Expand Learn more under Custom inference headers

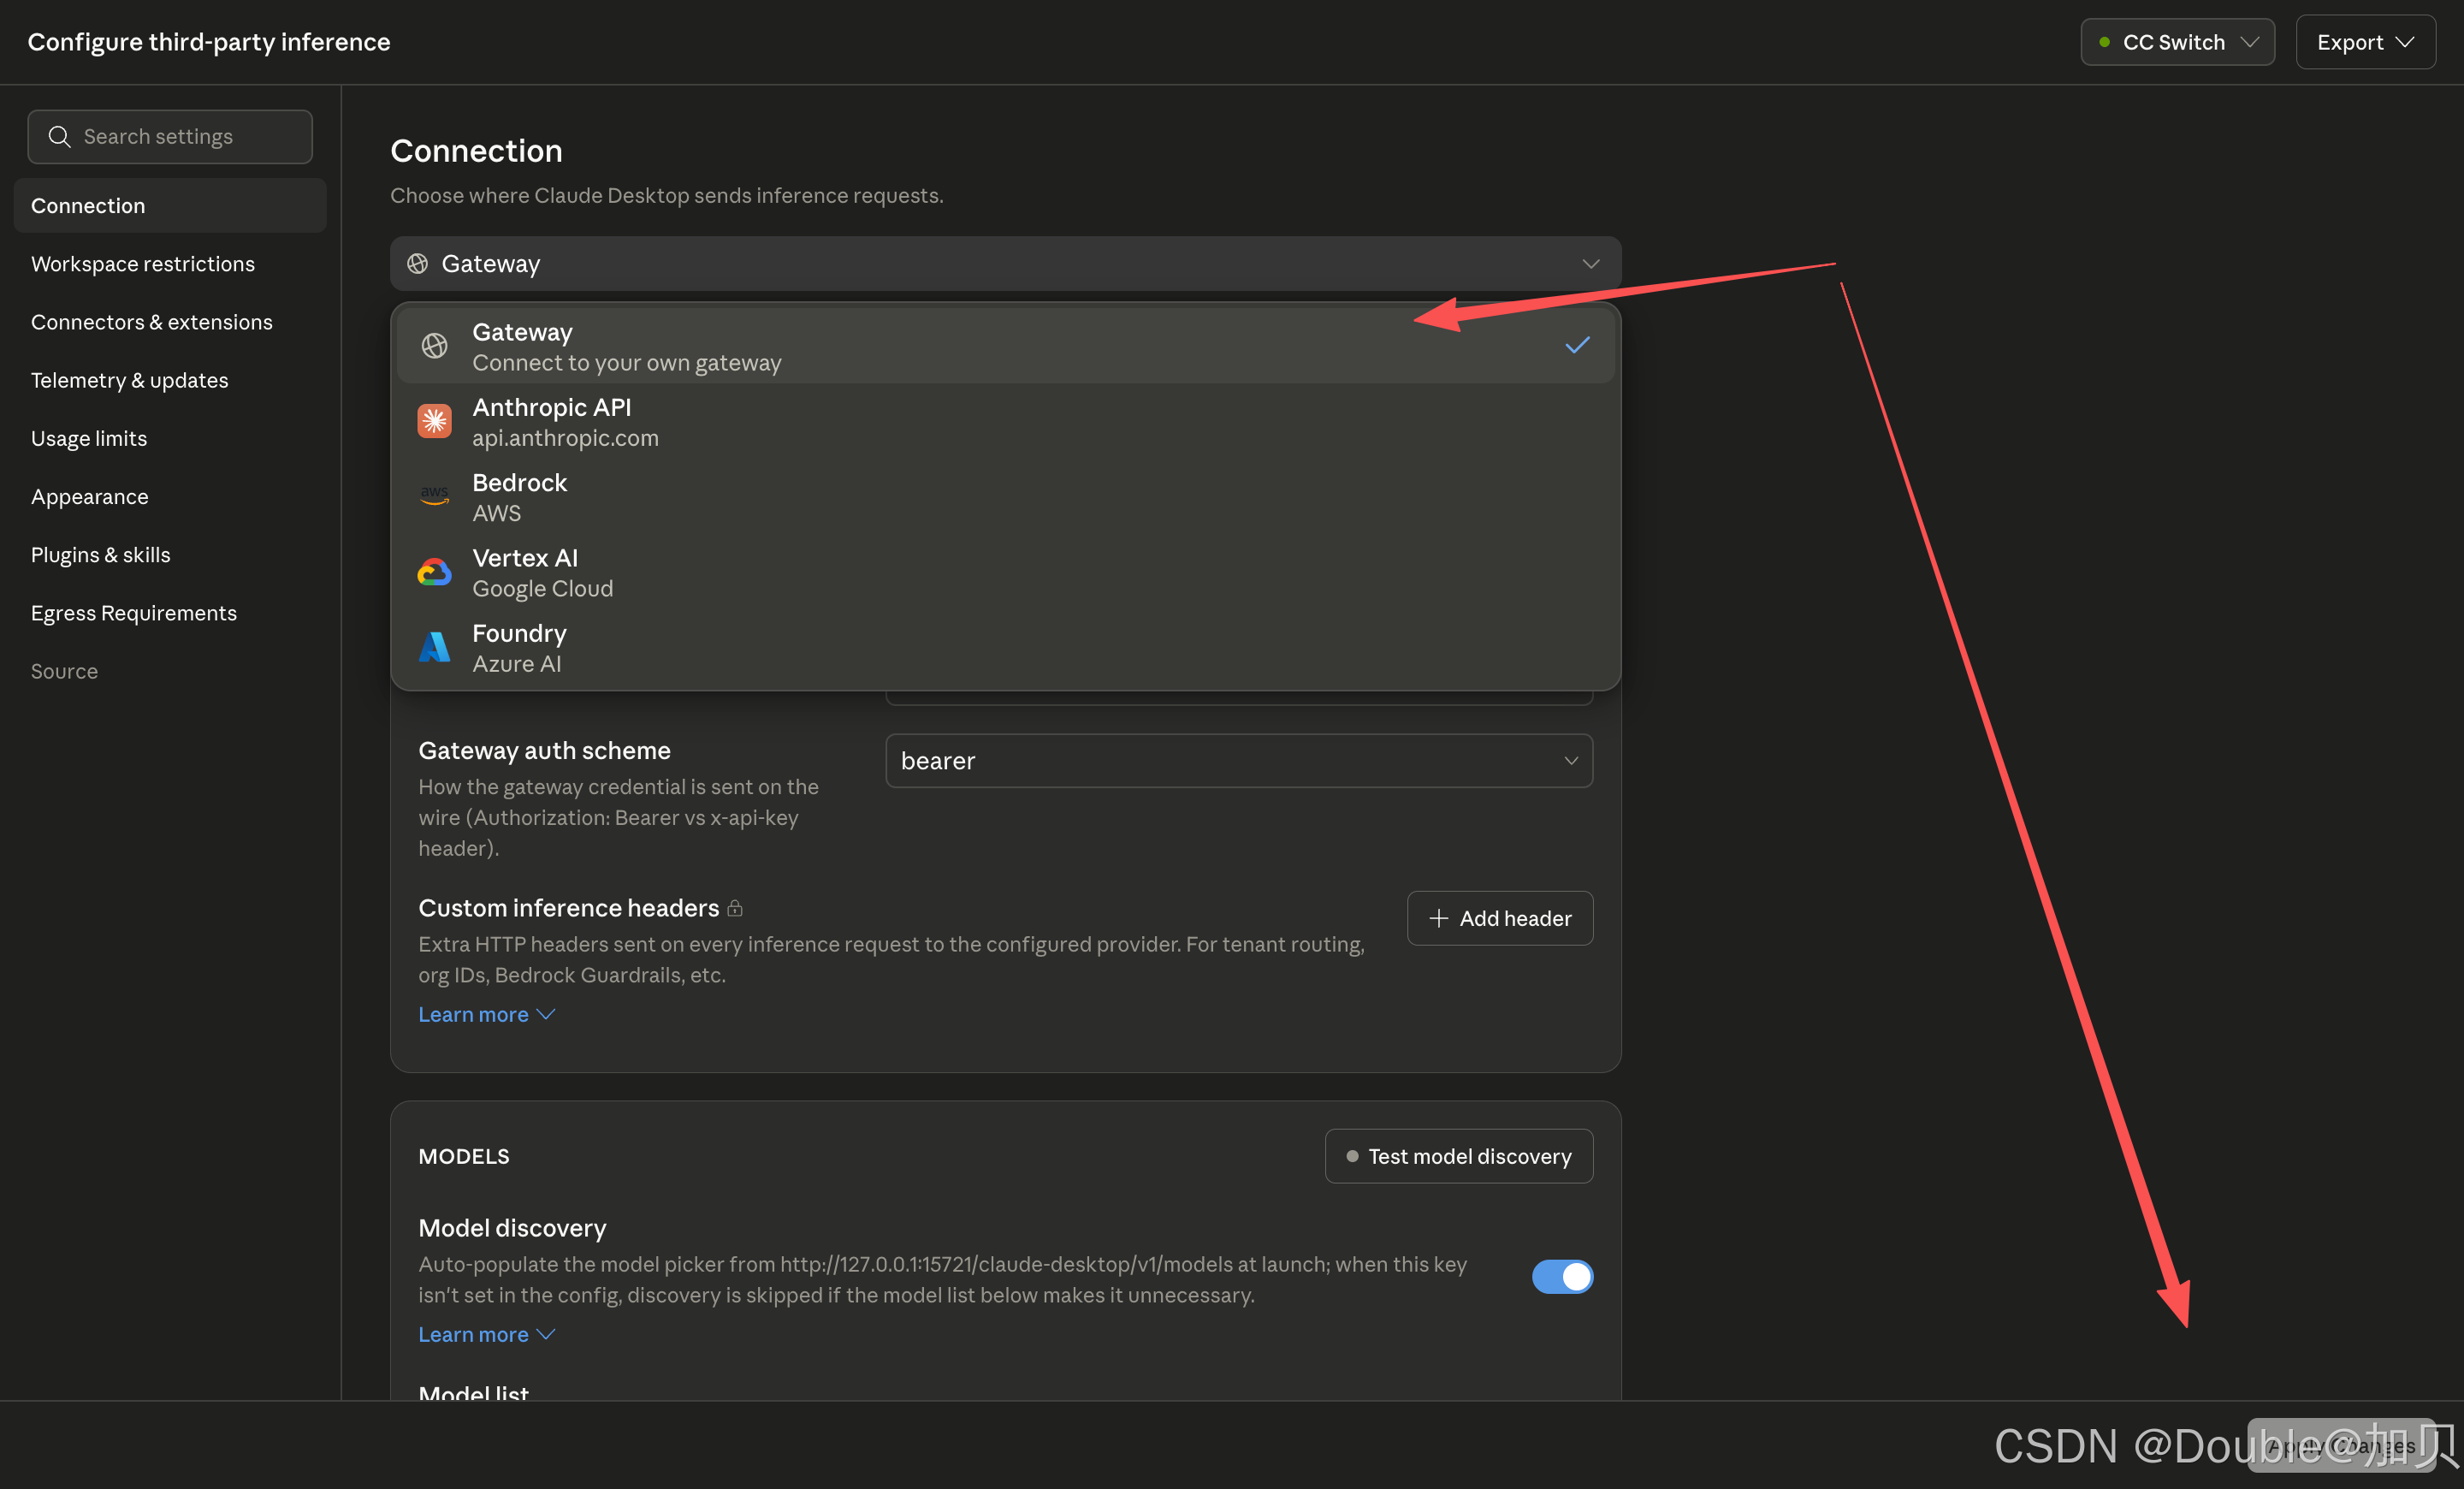click(486, 1015)
